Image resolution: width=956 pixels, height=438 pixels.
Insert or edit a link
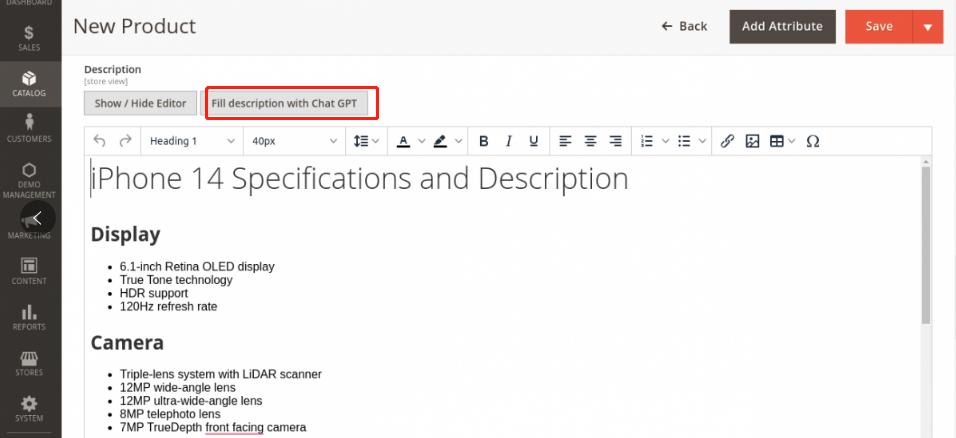(727, 142)
